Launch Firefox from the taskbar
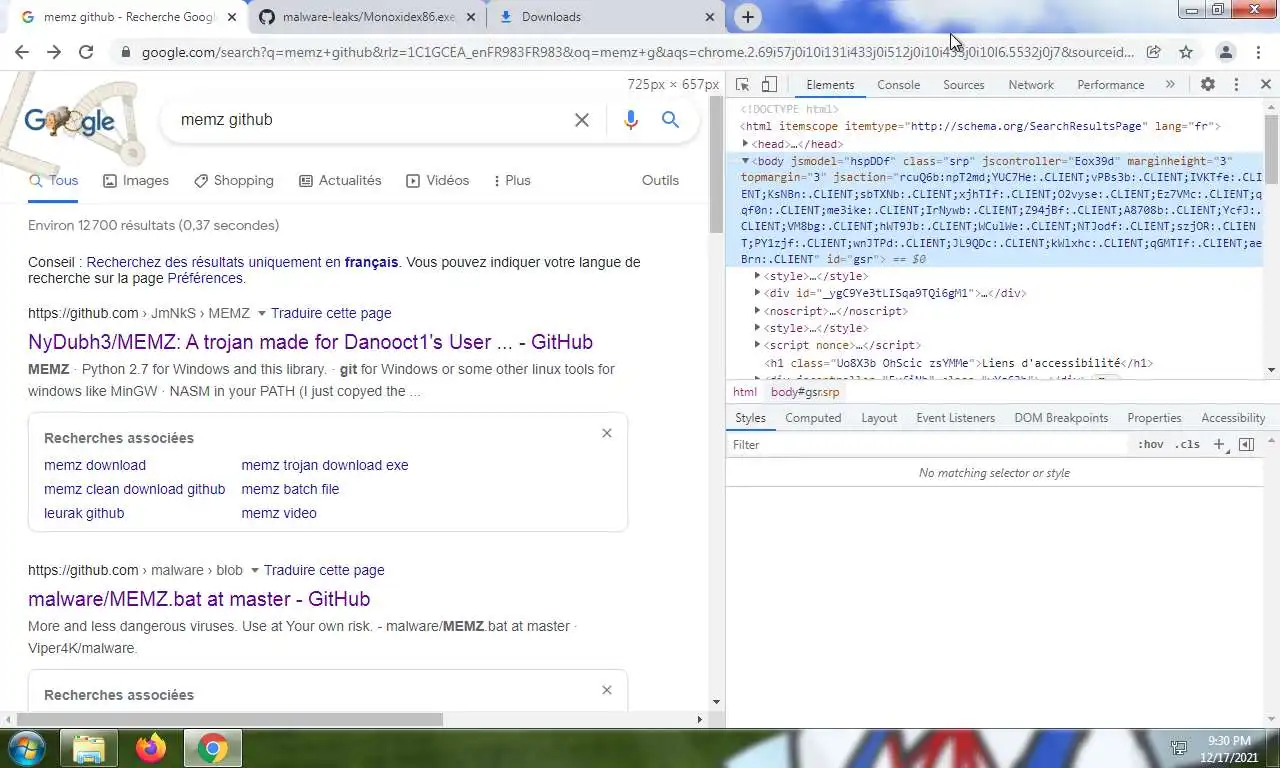The height and width of the screenshot is (768, 1280). click(x=151, y=748)
